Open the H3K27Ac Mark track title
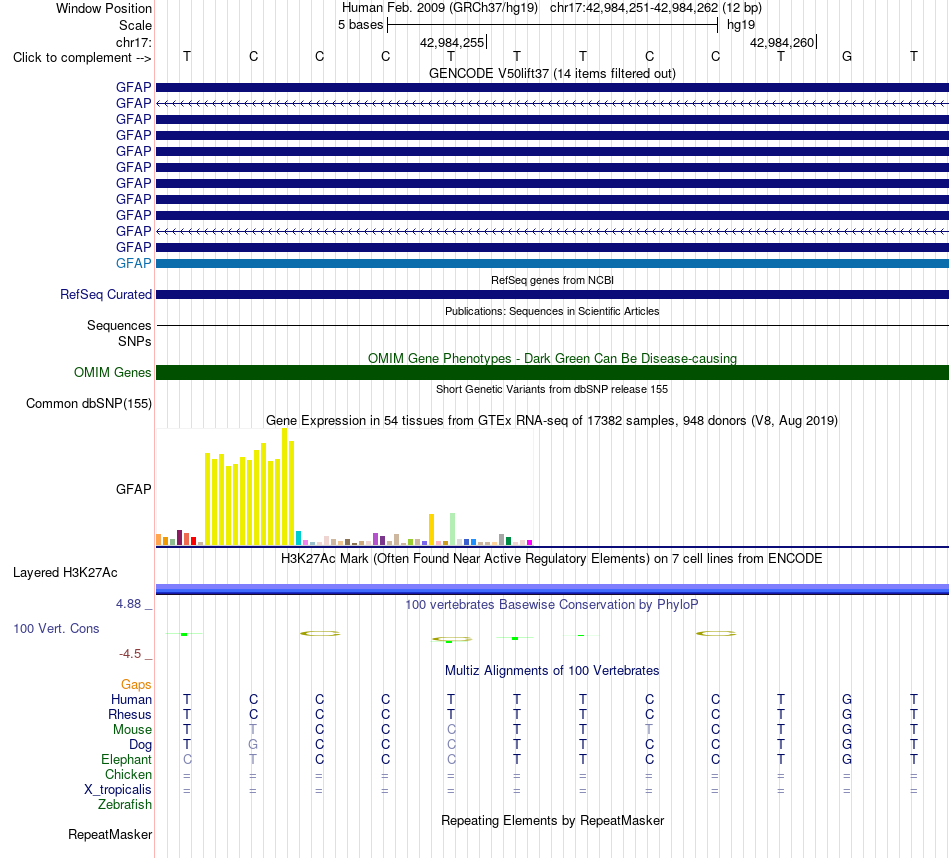The height and width of the screenshot is (858, 950). pos(552,558)
